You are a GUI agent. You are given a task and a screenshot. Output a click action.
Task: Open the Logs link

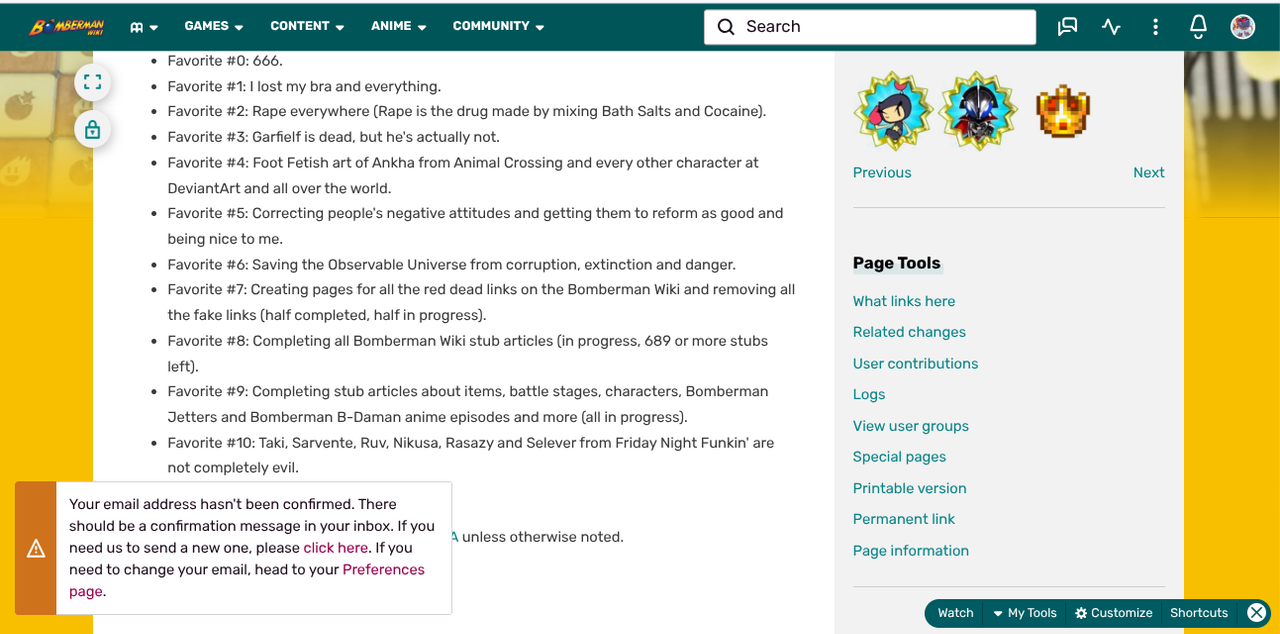pos(869,394)
